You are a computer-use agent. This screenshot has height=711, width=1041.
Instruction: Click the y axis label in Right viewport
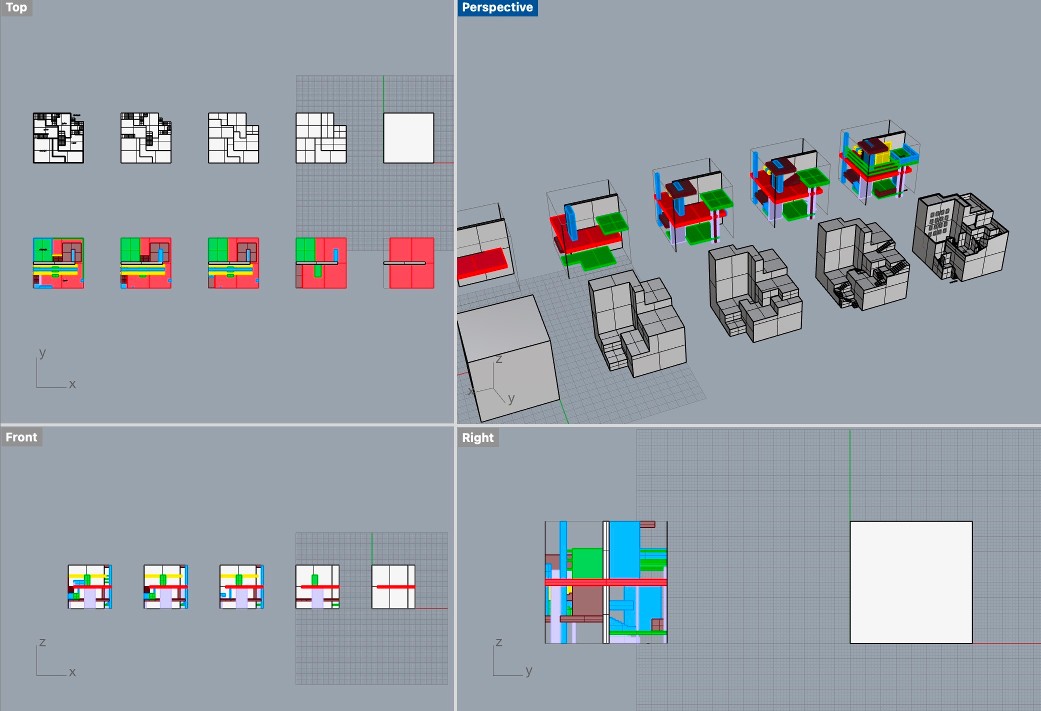point(526,673)
